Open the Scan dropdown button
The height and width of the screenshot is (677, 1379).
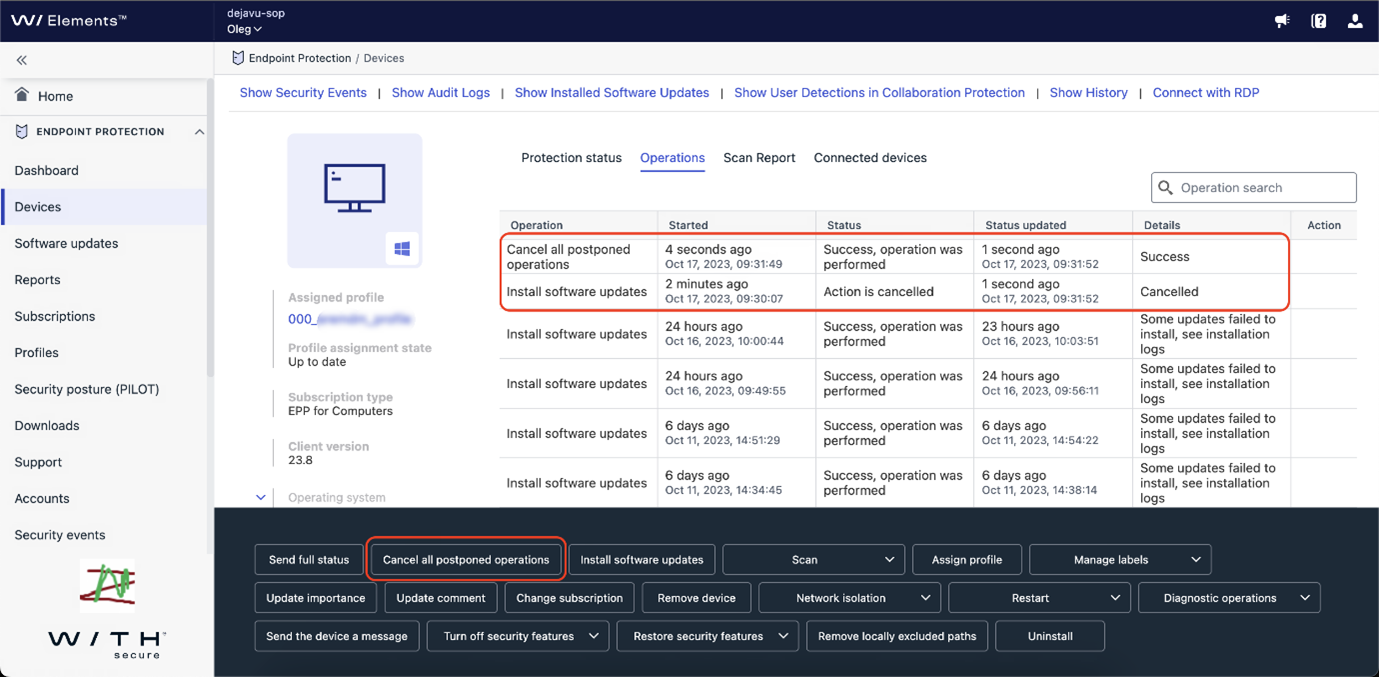pyautogui.click(x=814, y=560)
